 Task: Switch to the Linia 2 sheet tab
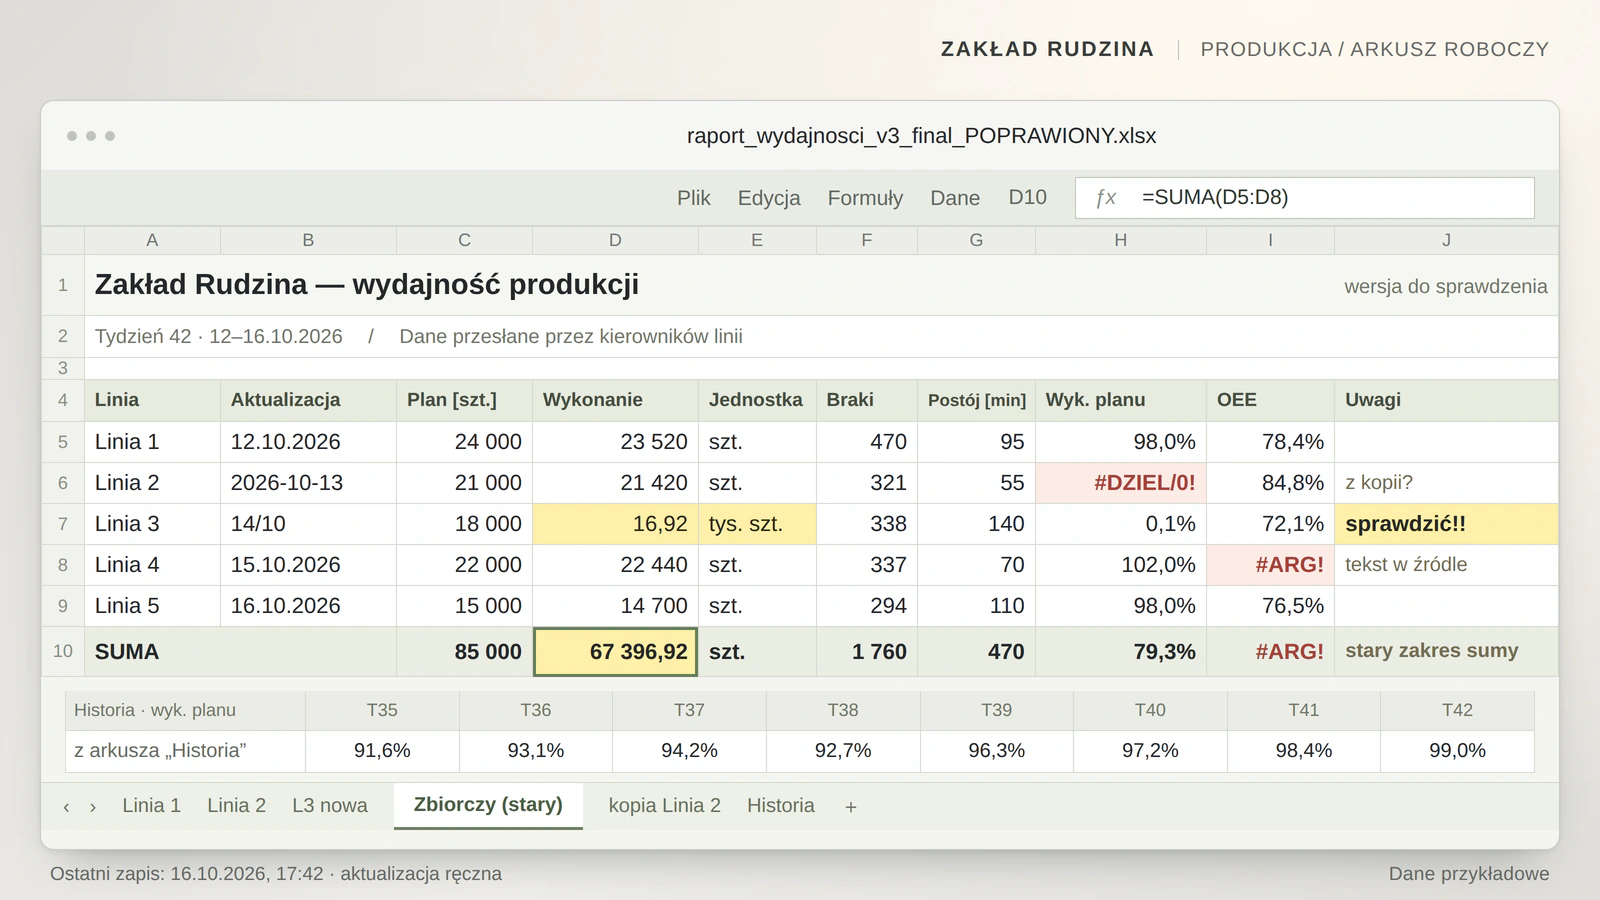237,806
